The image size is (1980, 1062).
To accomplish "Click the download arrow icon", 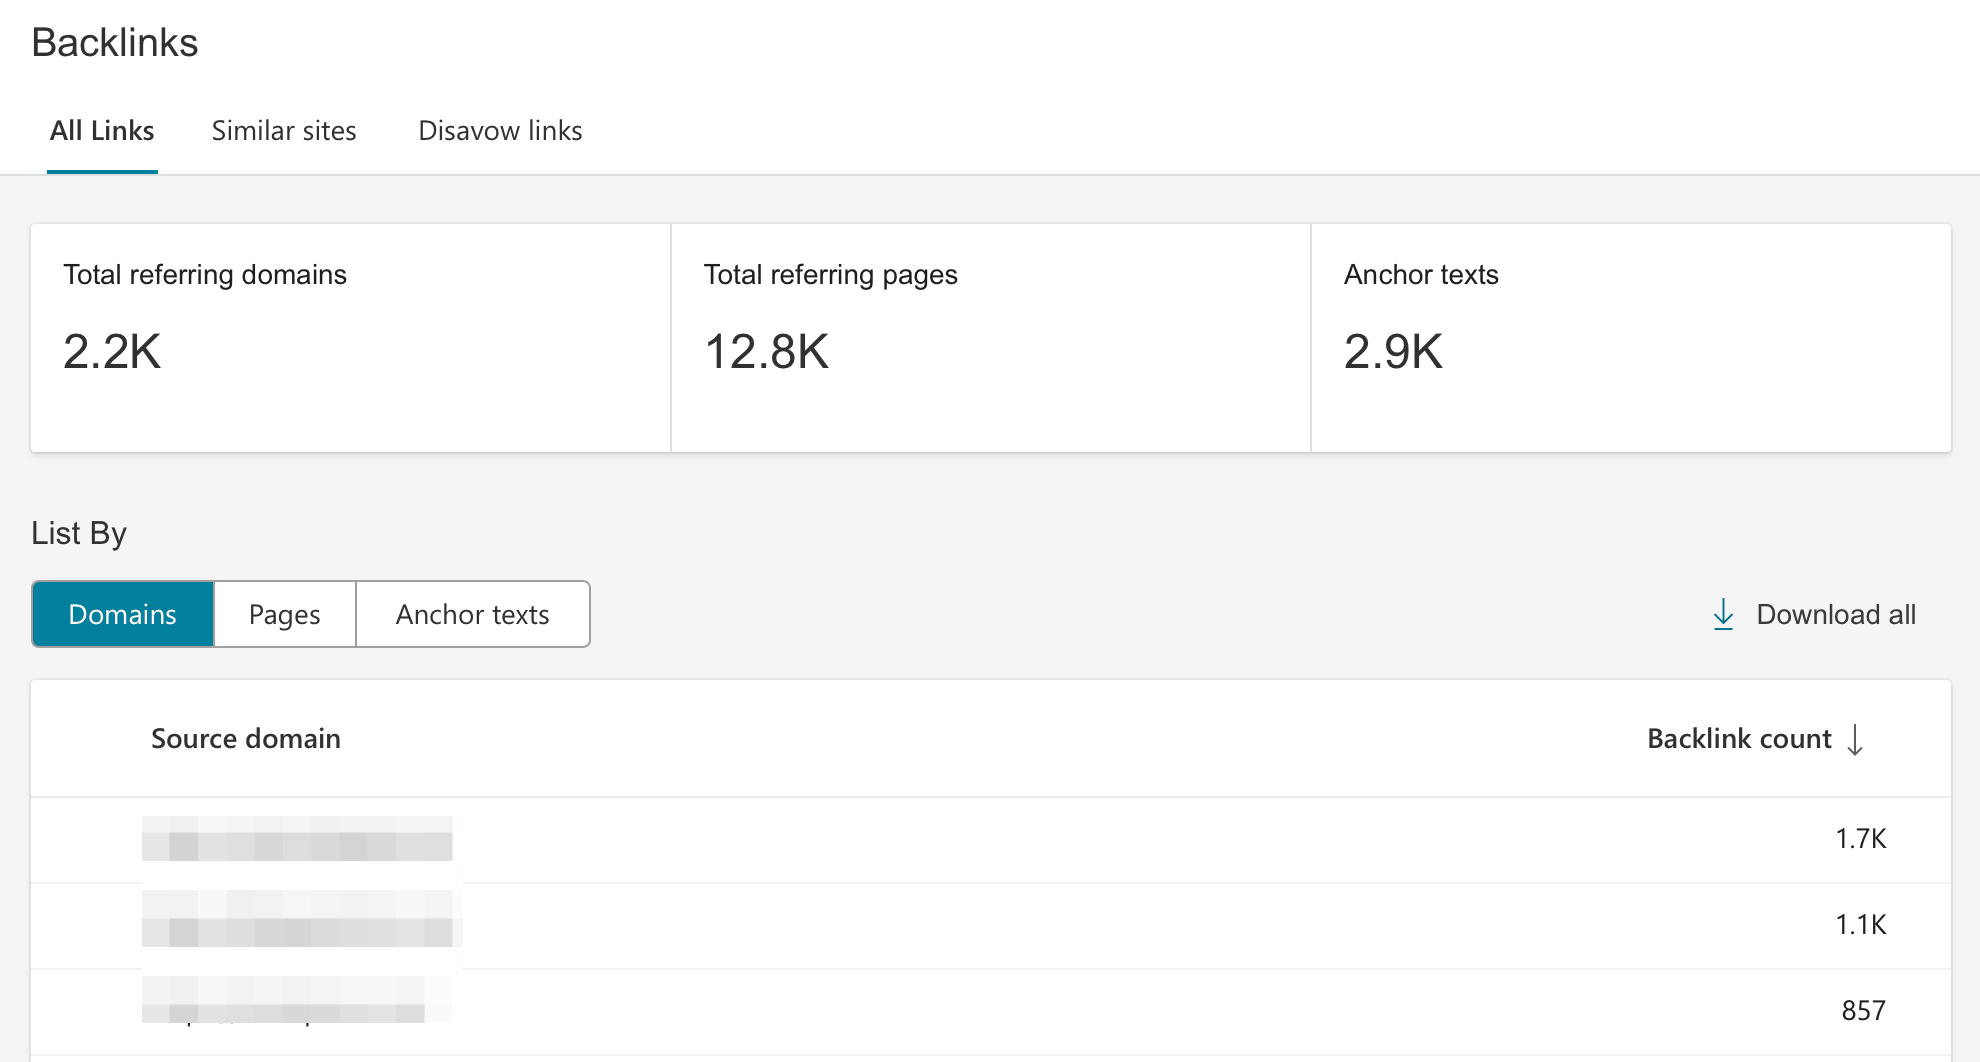I will coord(1723,614).
